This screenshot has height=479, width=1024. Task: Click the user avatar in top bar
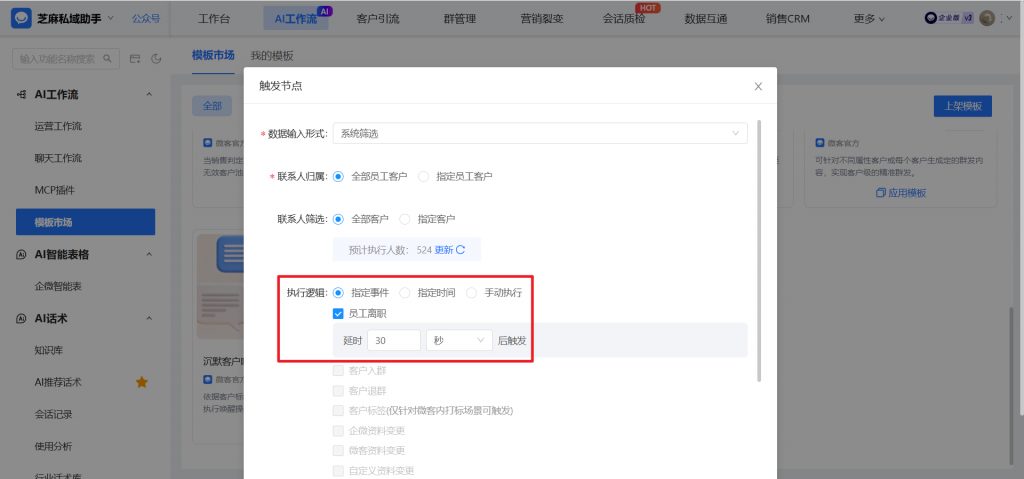tap(987, 18)
